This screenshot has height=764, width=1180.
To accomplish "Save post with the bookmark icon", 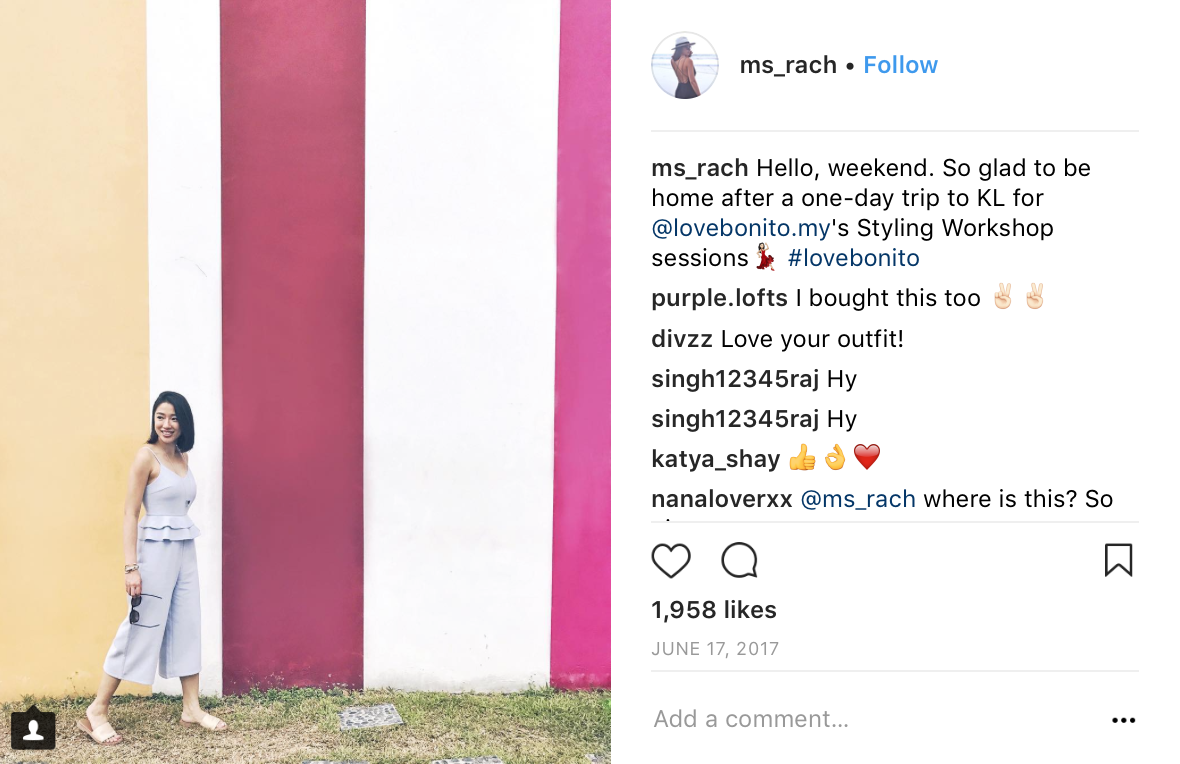I will 1118,560.
